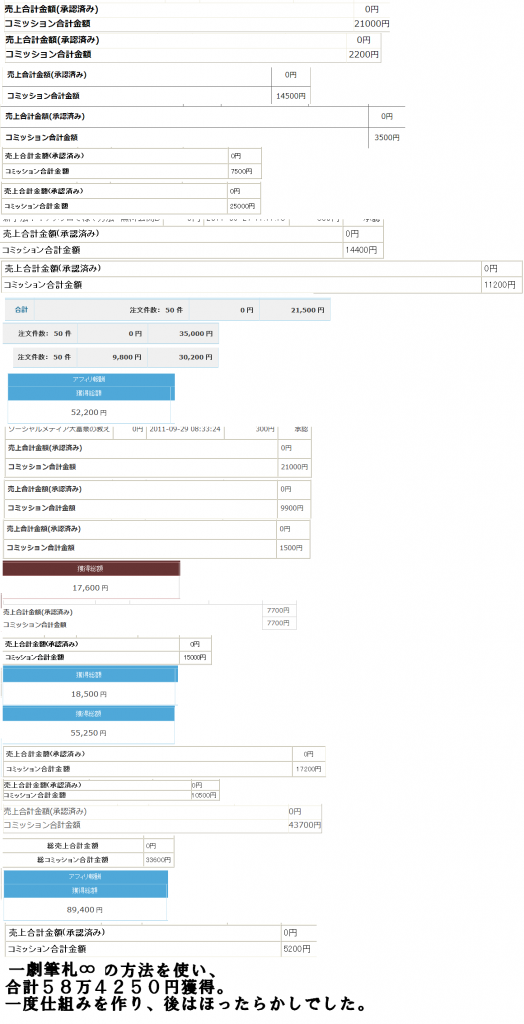524x1024 pixels.
Task: Select the 300円 cell beside the timestamp
Action: point(265,429)
